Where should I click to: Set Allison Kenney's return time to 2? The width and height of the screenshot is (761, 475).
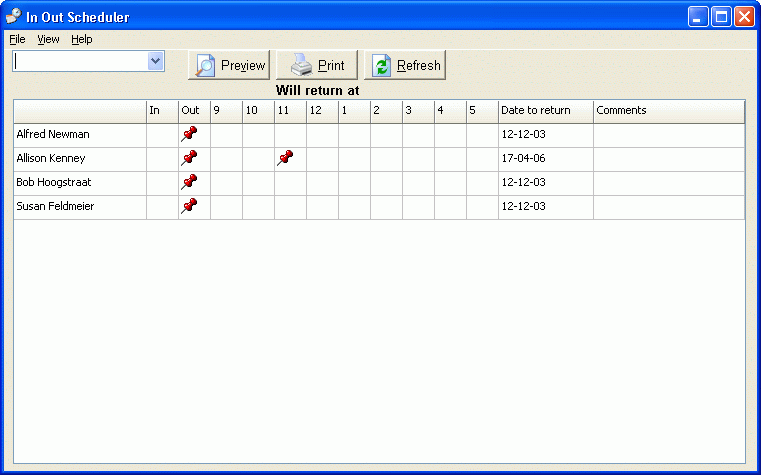point(387,159)
